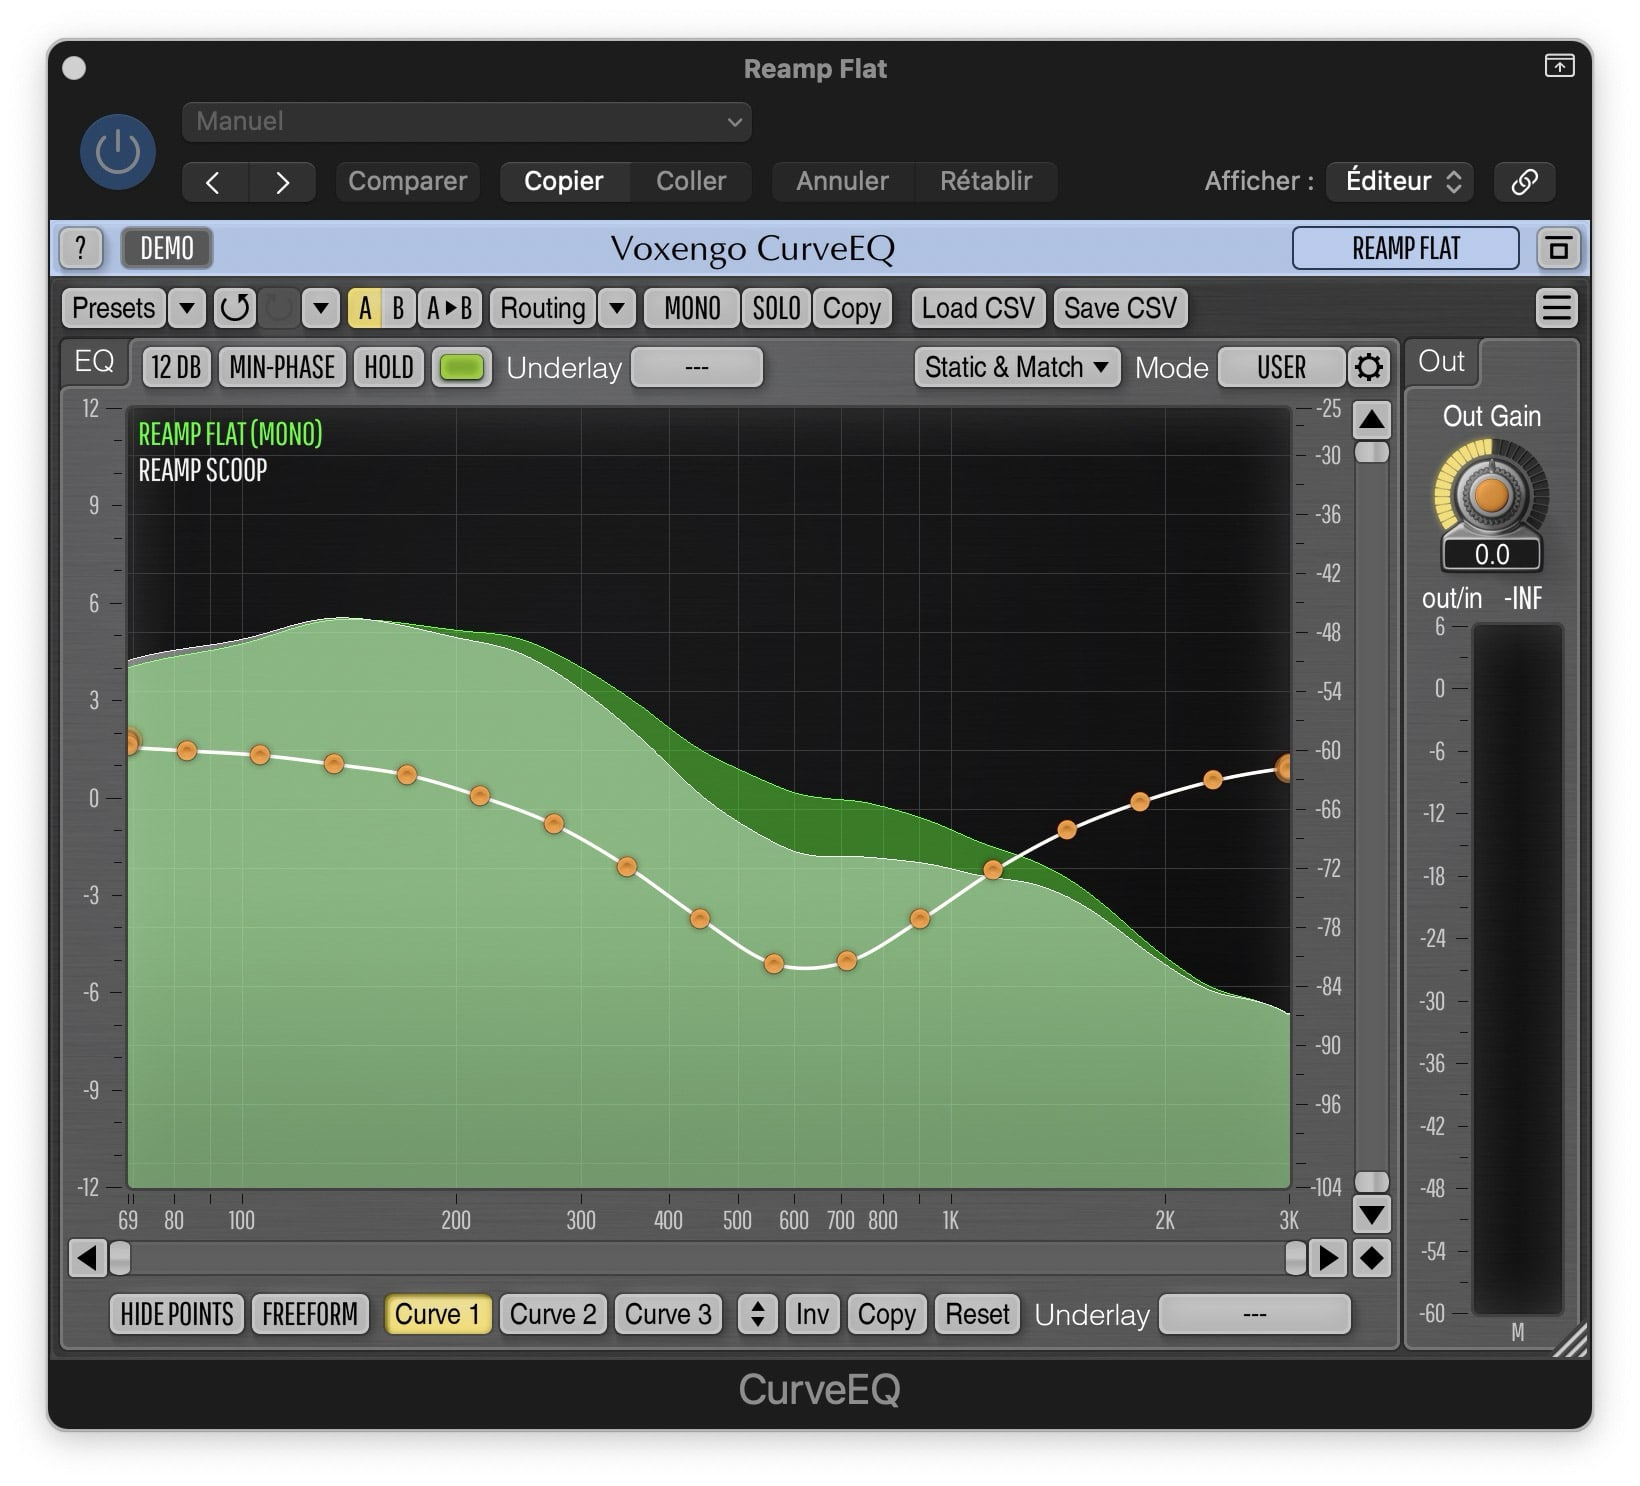
Task: Click the DEMO badge button
Action: click(x=167, y=248)
